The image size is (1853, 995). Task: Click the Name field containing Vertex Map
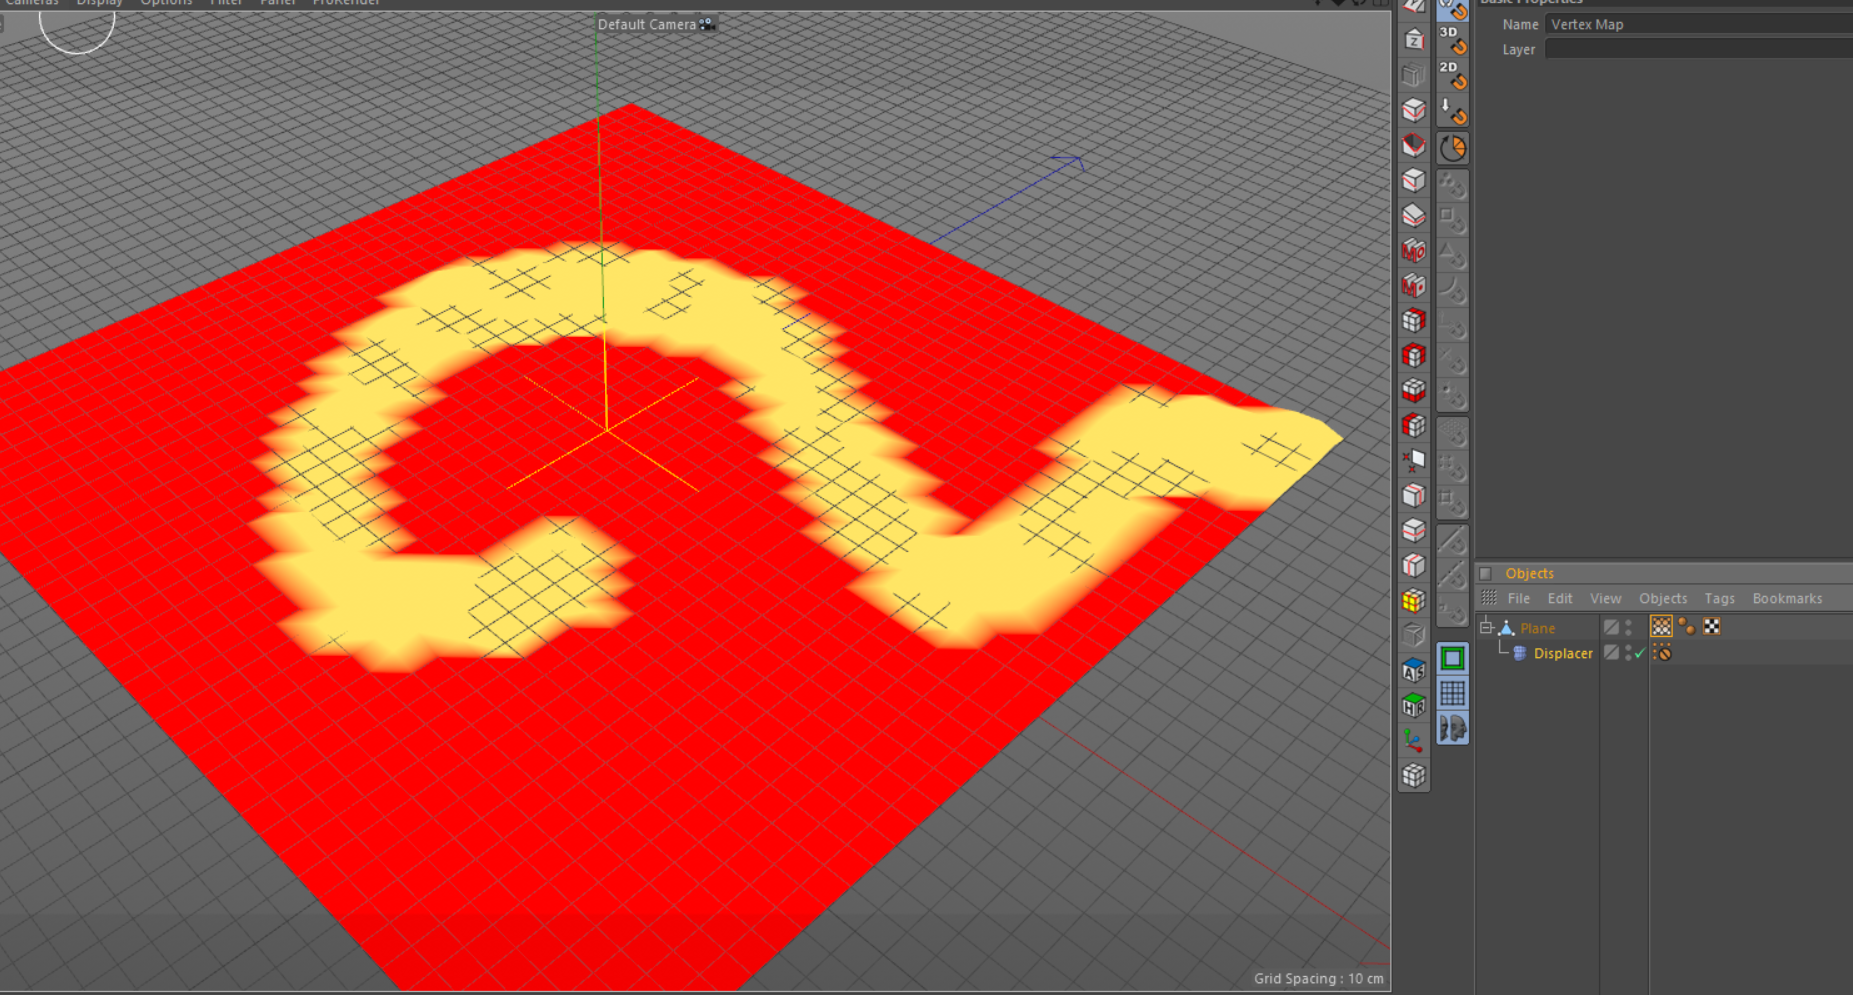[x=1698, y=24]
